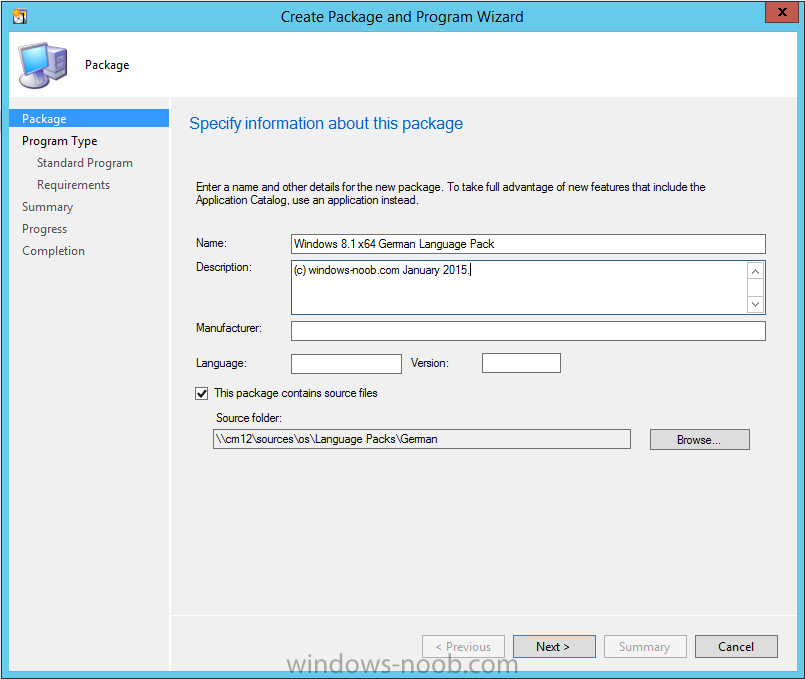This screenshot has width=805, height=679.
Task: Click the disabled Previous button
Action: [463, 647]
